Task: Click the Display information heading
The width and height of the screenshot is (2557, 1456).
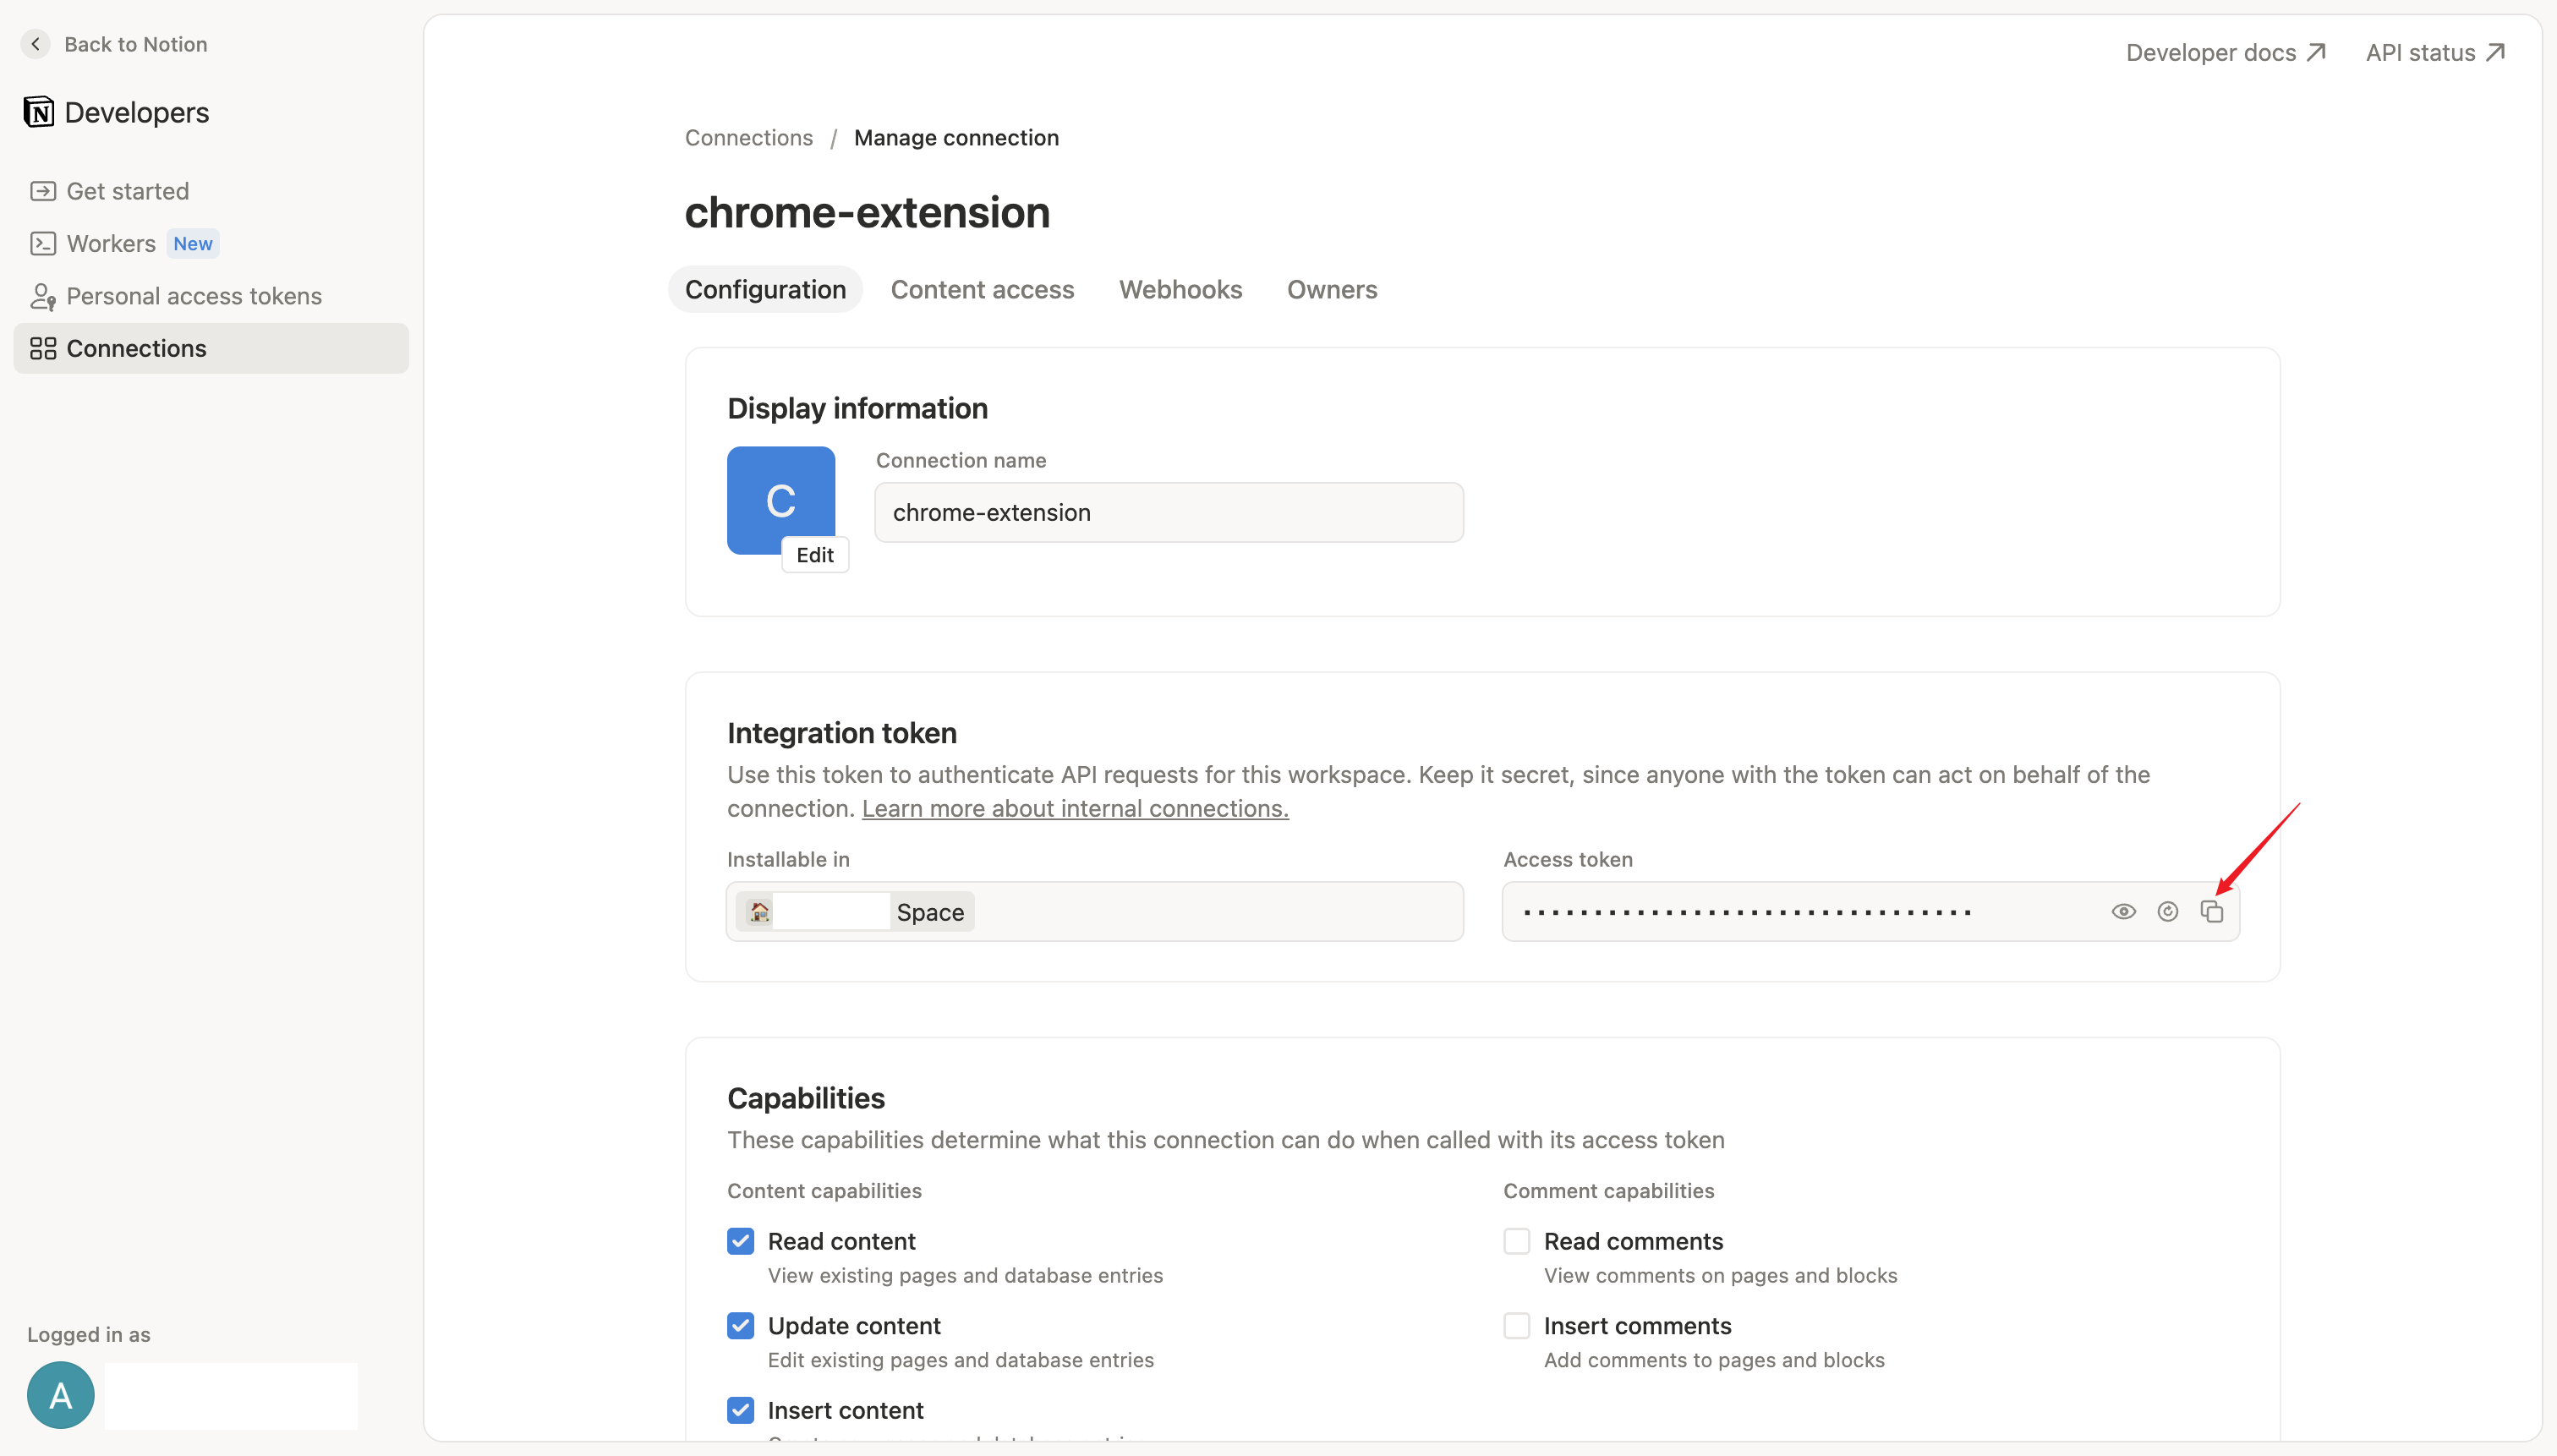Action: point(857,408)
